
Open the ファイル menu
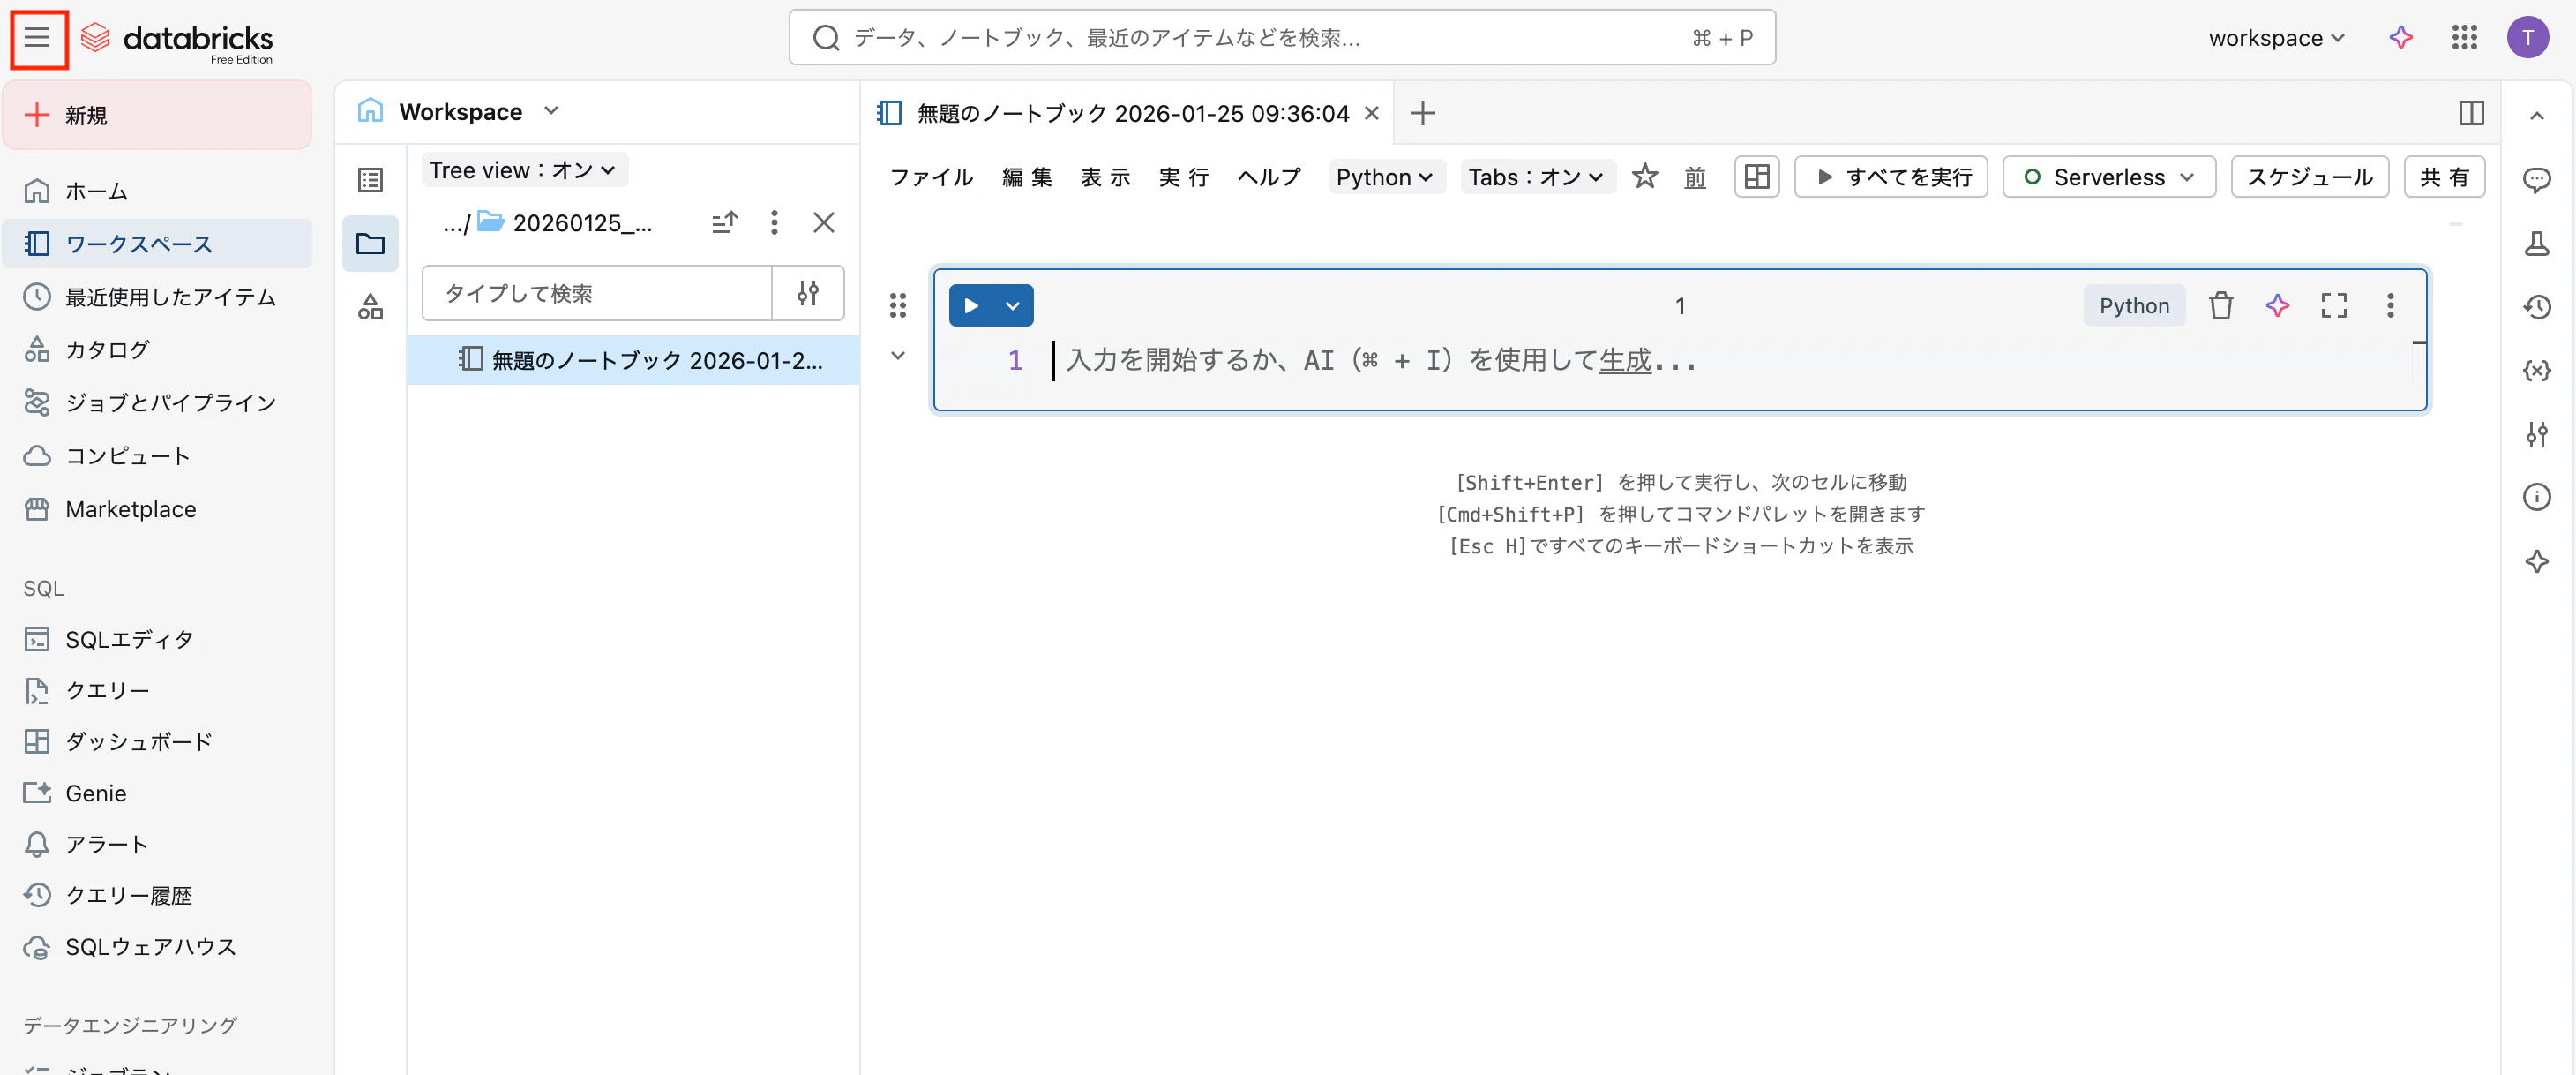coord(931,177)
